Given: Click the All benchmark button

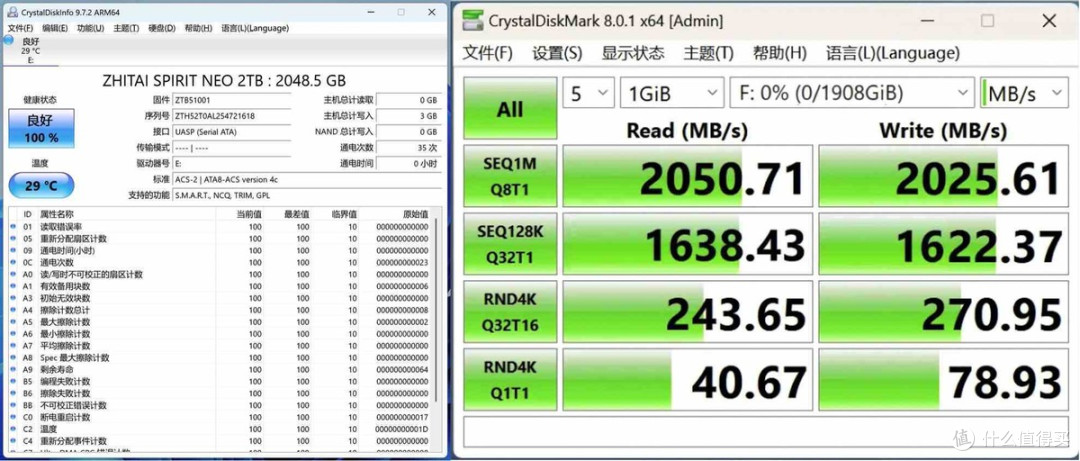Looking at the screenshot, I should coord(510,109).
